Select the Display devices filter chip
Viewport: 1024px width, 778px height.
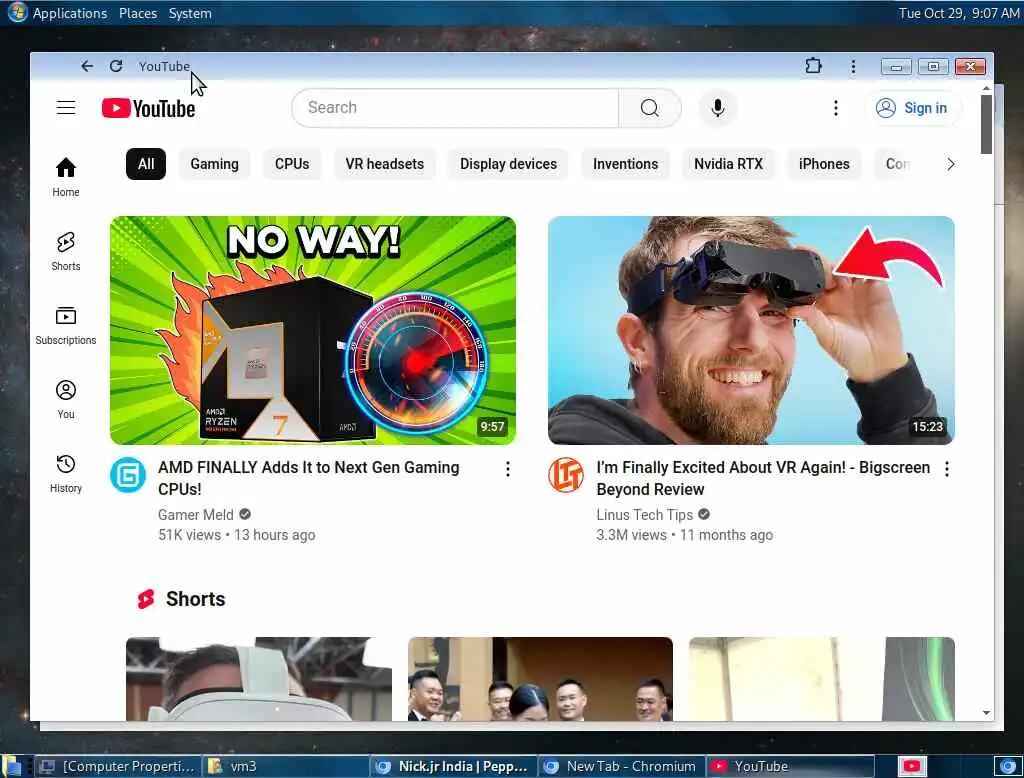pos(508,164)
